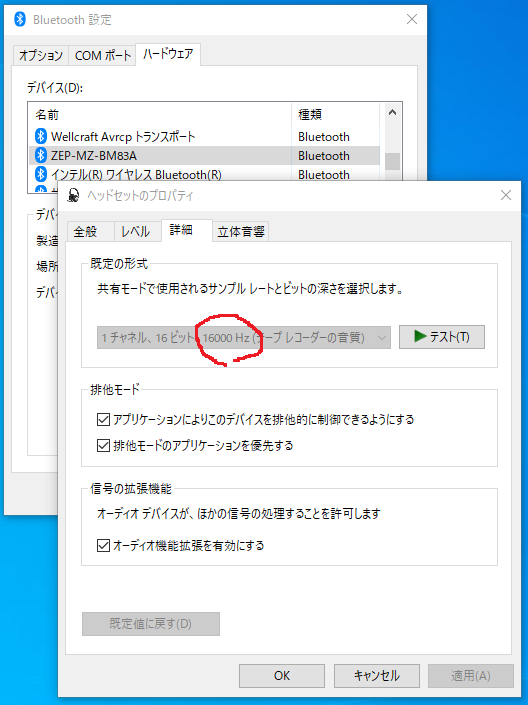Click the キャンセル button
528x705 pixels.
click(377, 676)
